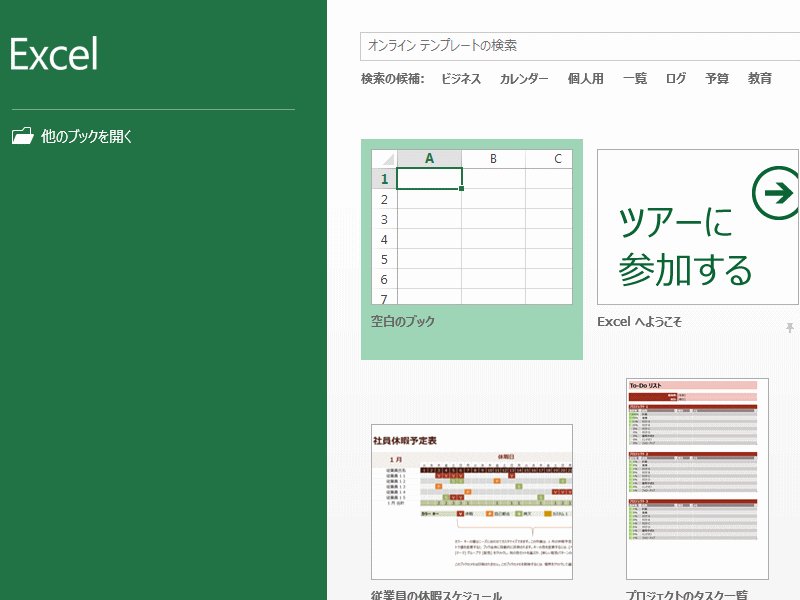Open other workbooks via 他のブックを開く
This screenshot has width=800, height=600.
coord(86,136)
